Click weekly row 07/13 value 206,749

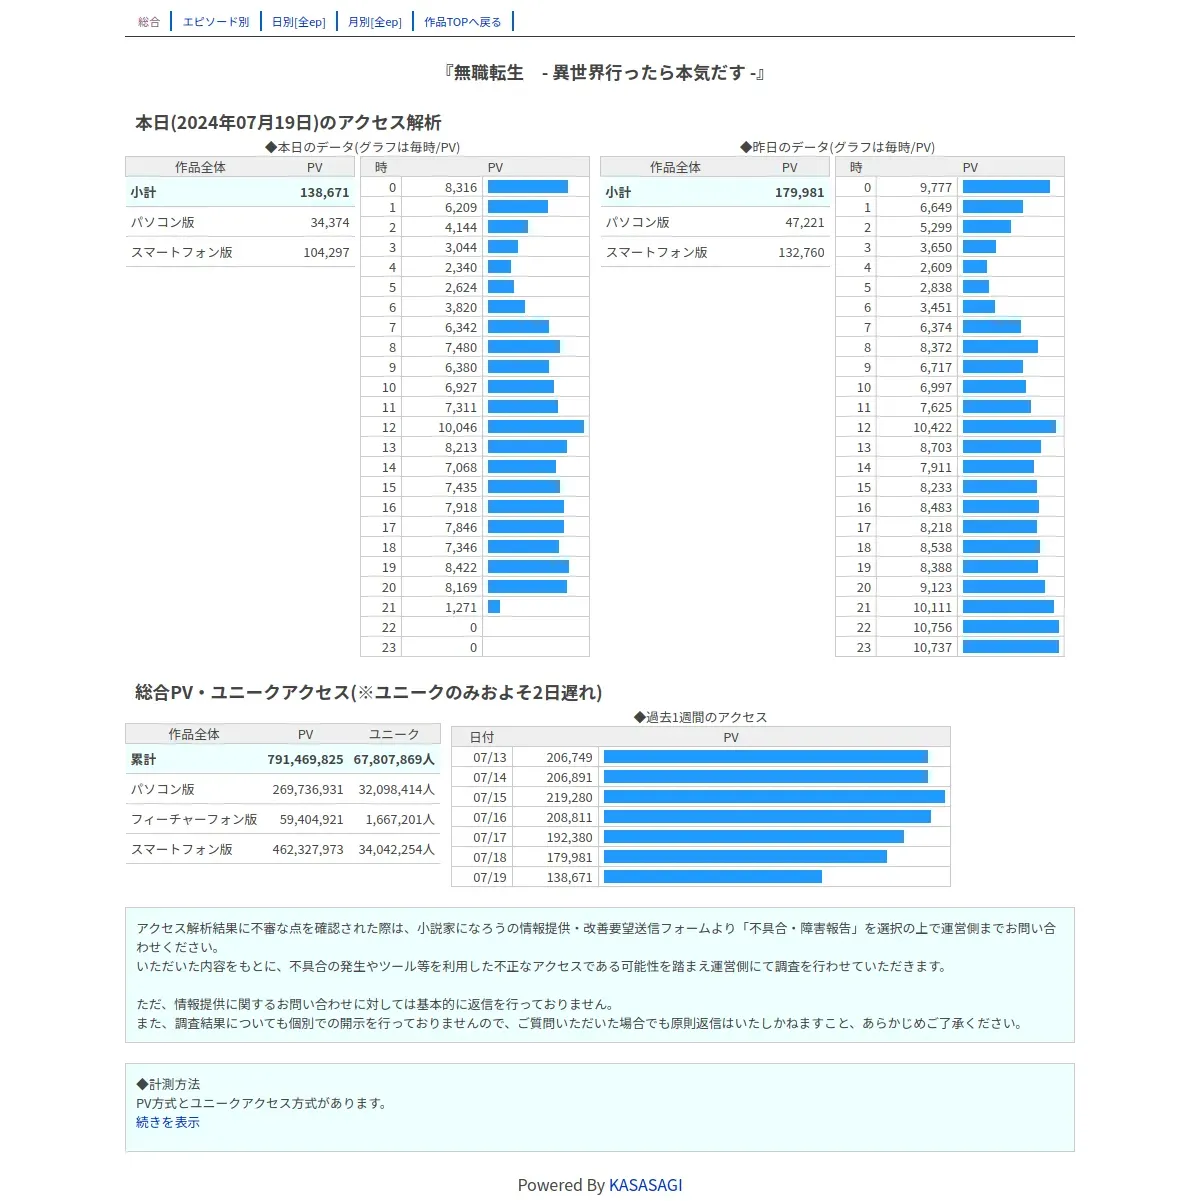pyautogui.click(x=570, y=757)
